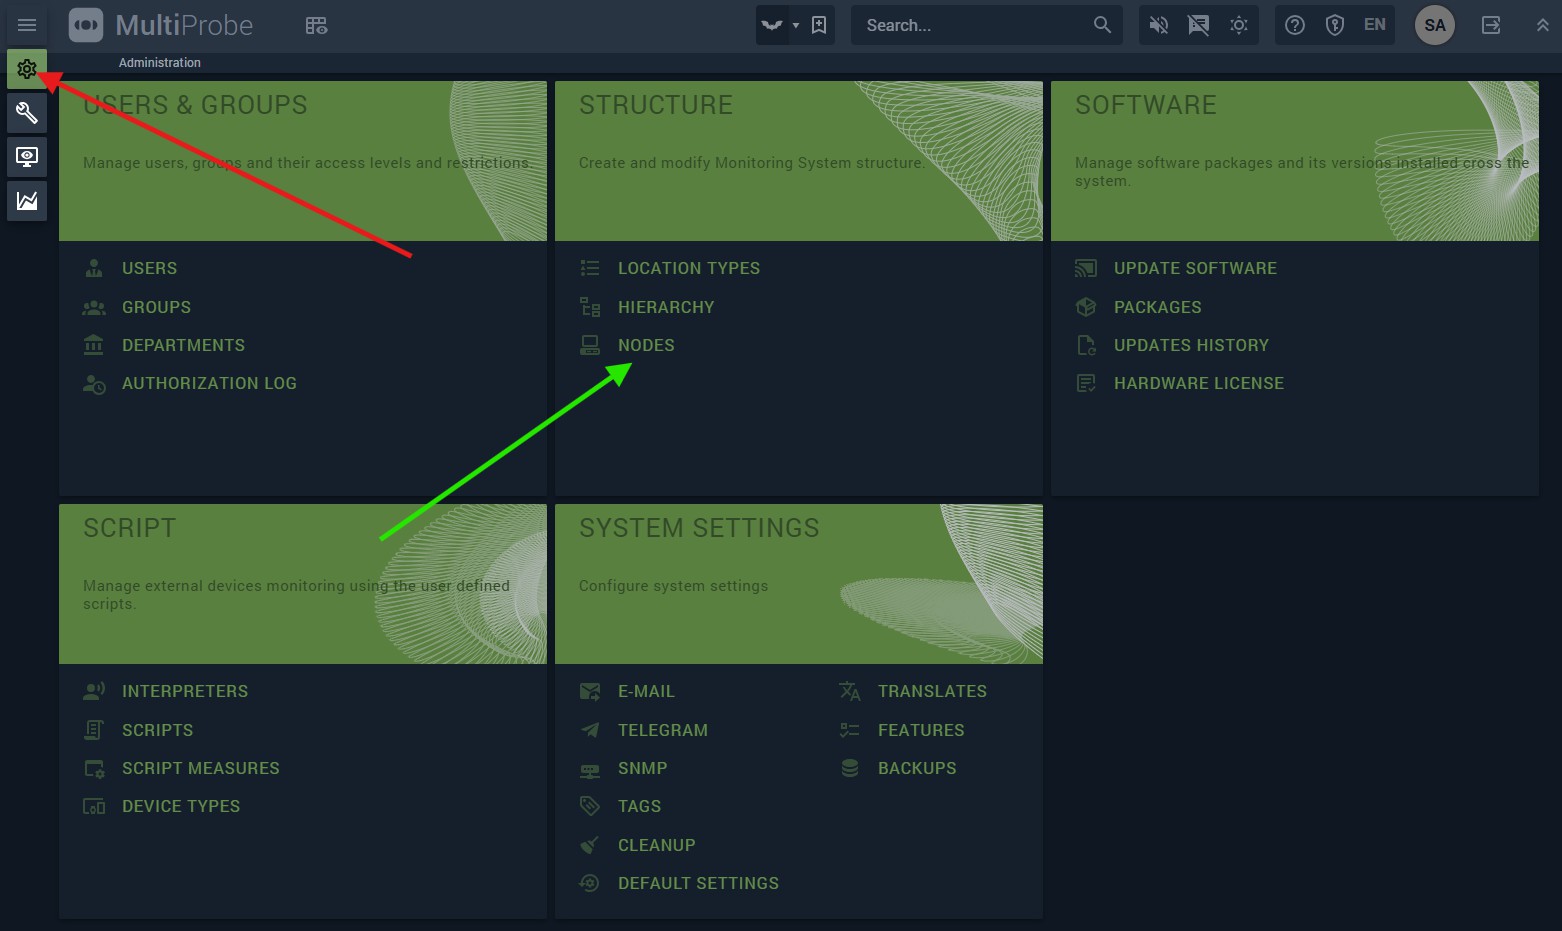Open the charts sidebar icon

click(x=27, y=201)
